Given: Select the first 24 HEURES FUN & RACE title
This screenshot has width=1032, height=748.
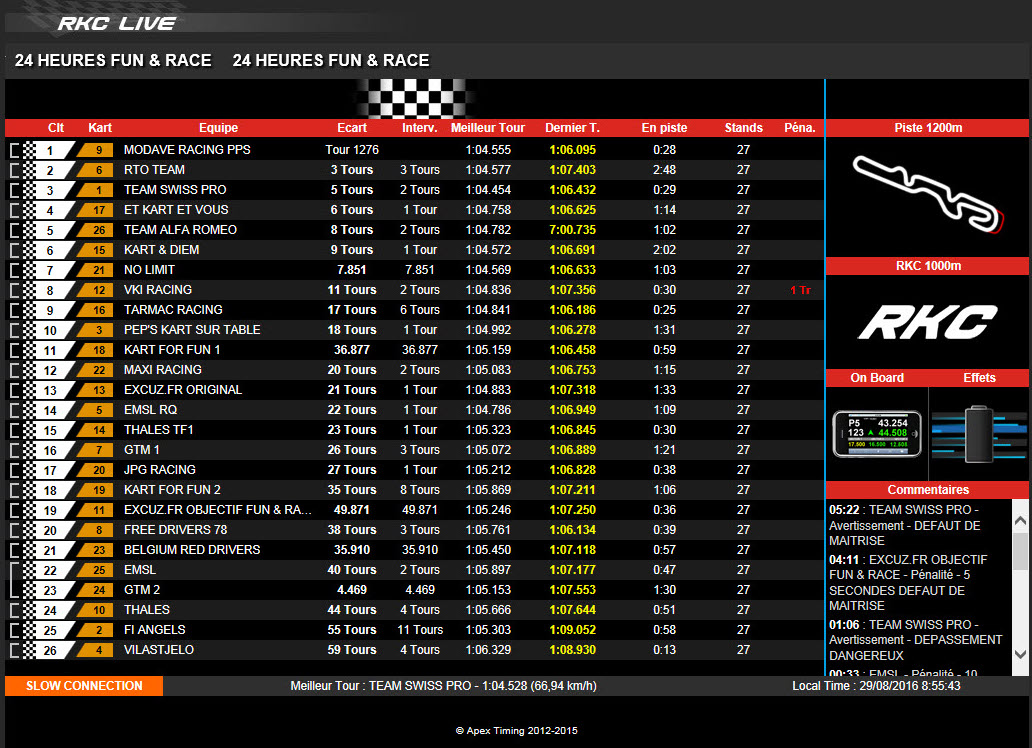Looking at the screenshot, I should coord(113,61).
